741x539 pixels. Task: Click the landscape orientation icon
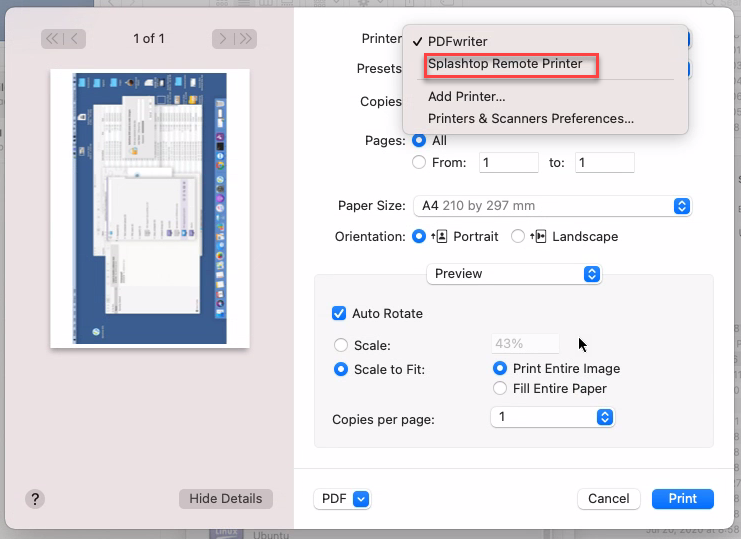538,236
